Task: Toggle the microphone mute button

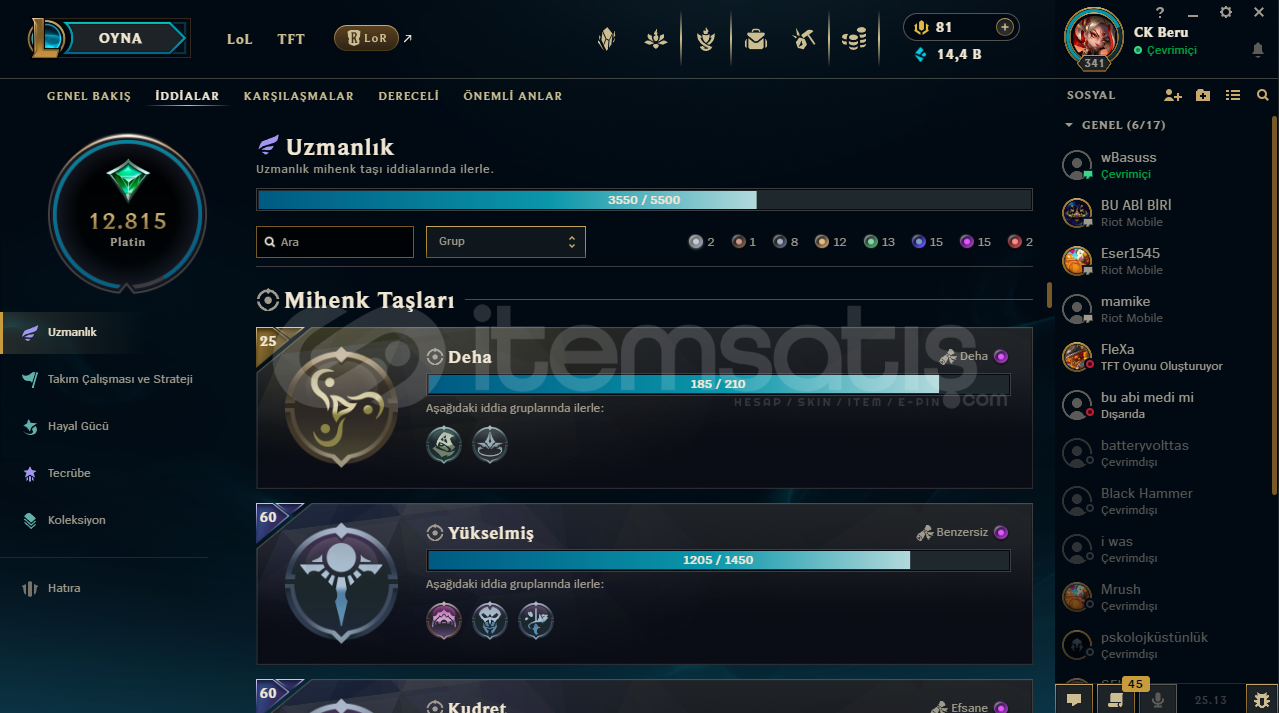Action: pos(1158,700)
